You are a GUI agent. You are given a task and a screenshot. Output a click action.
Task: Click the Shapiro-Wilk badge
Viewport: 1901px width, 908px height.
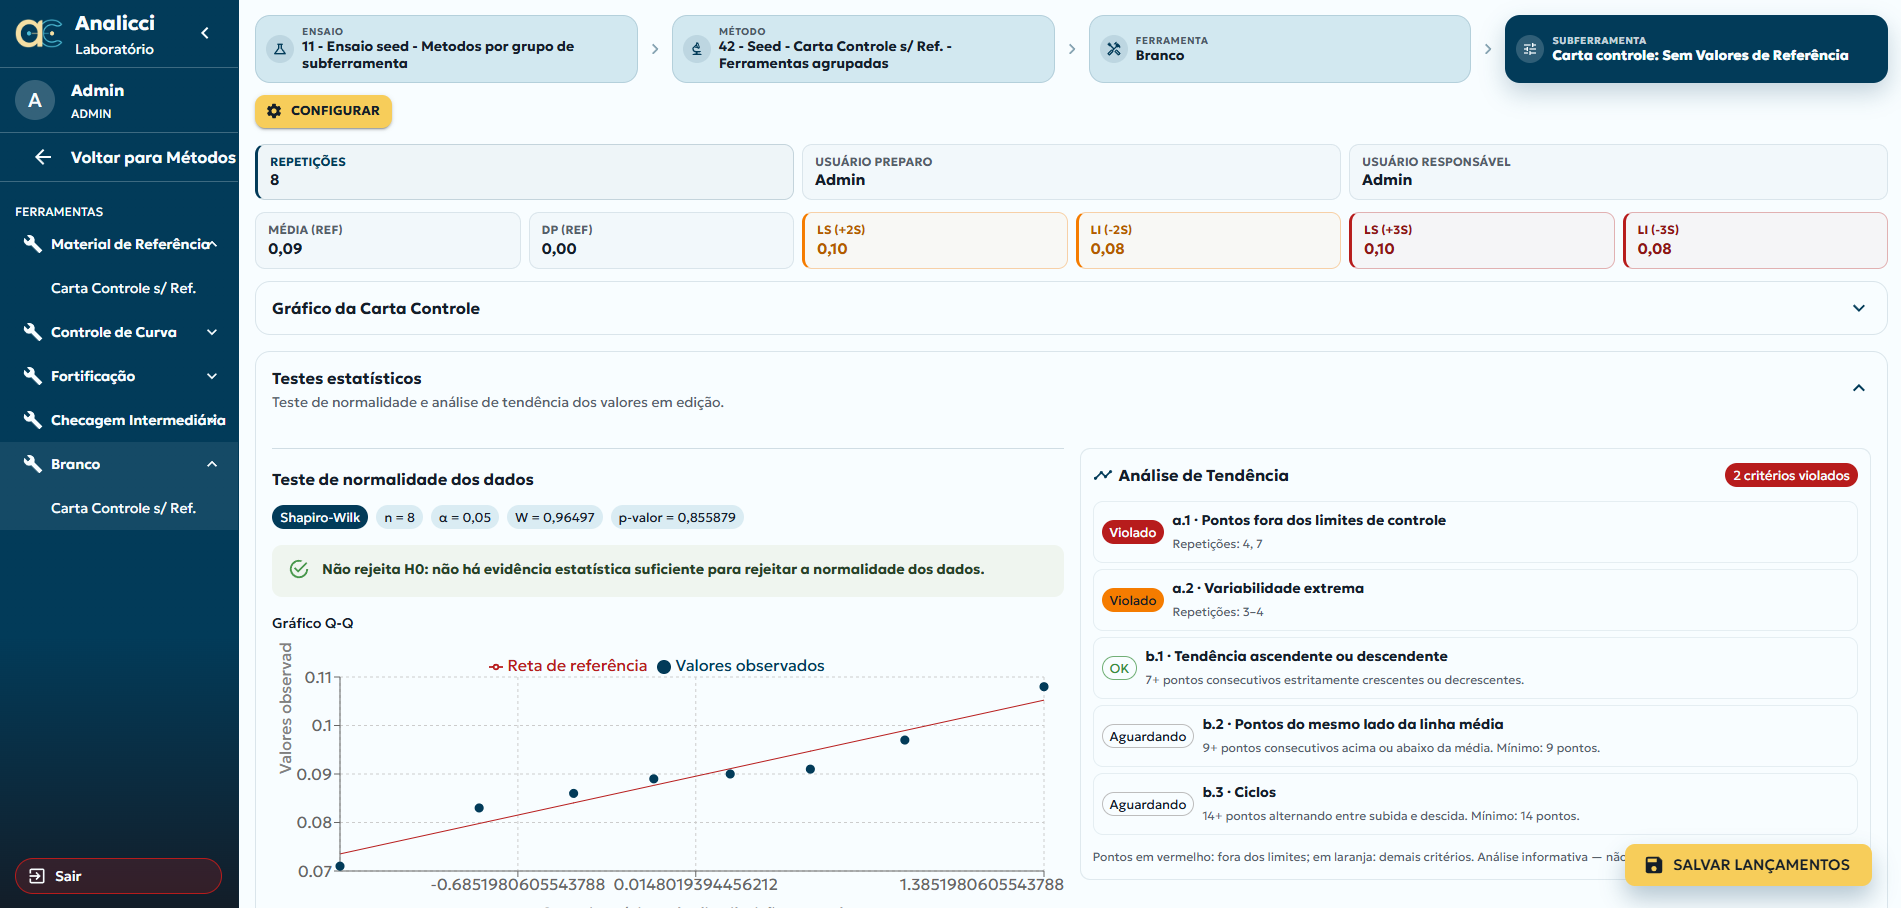click(320, 517)
